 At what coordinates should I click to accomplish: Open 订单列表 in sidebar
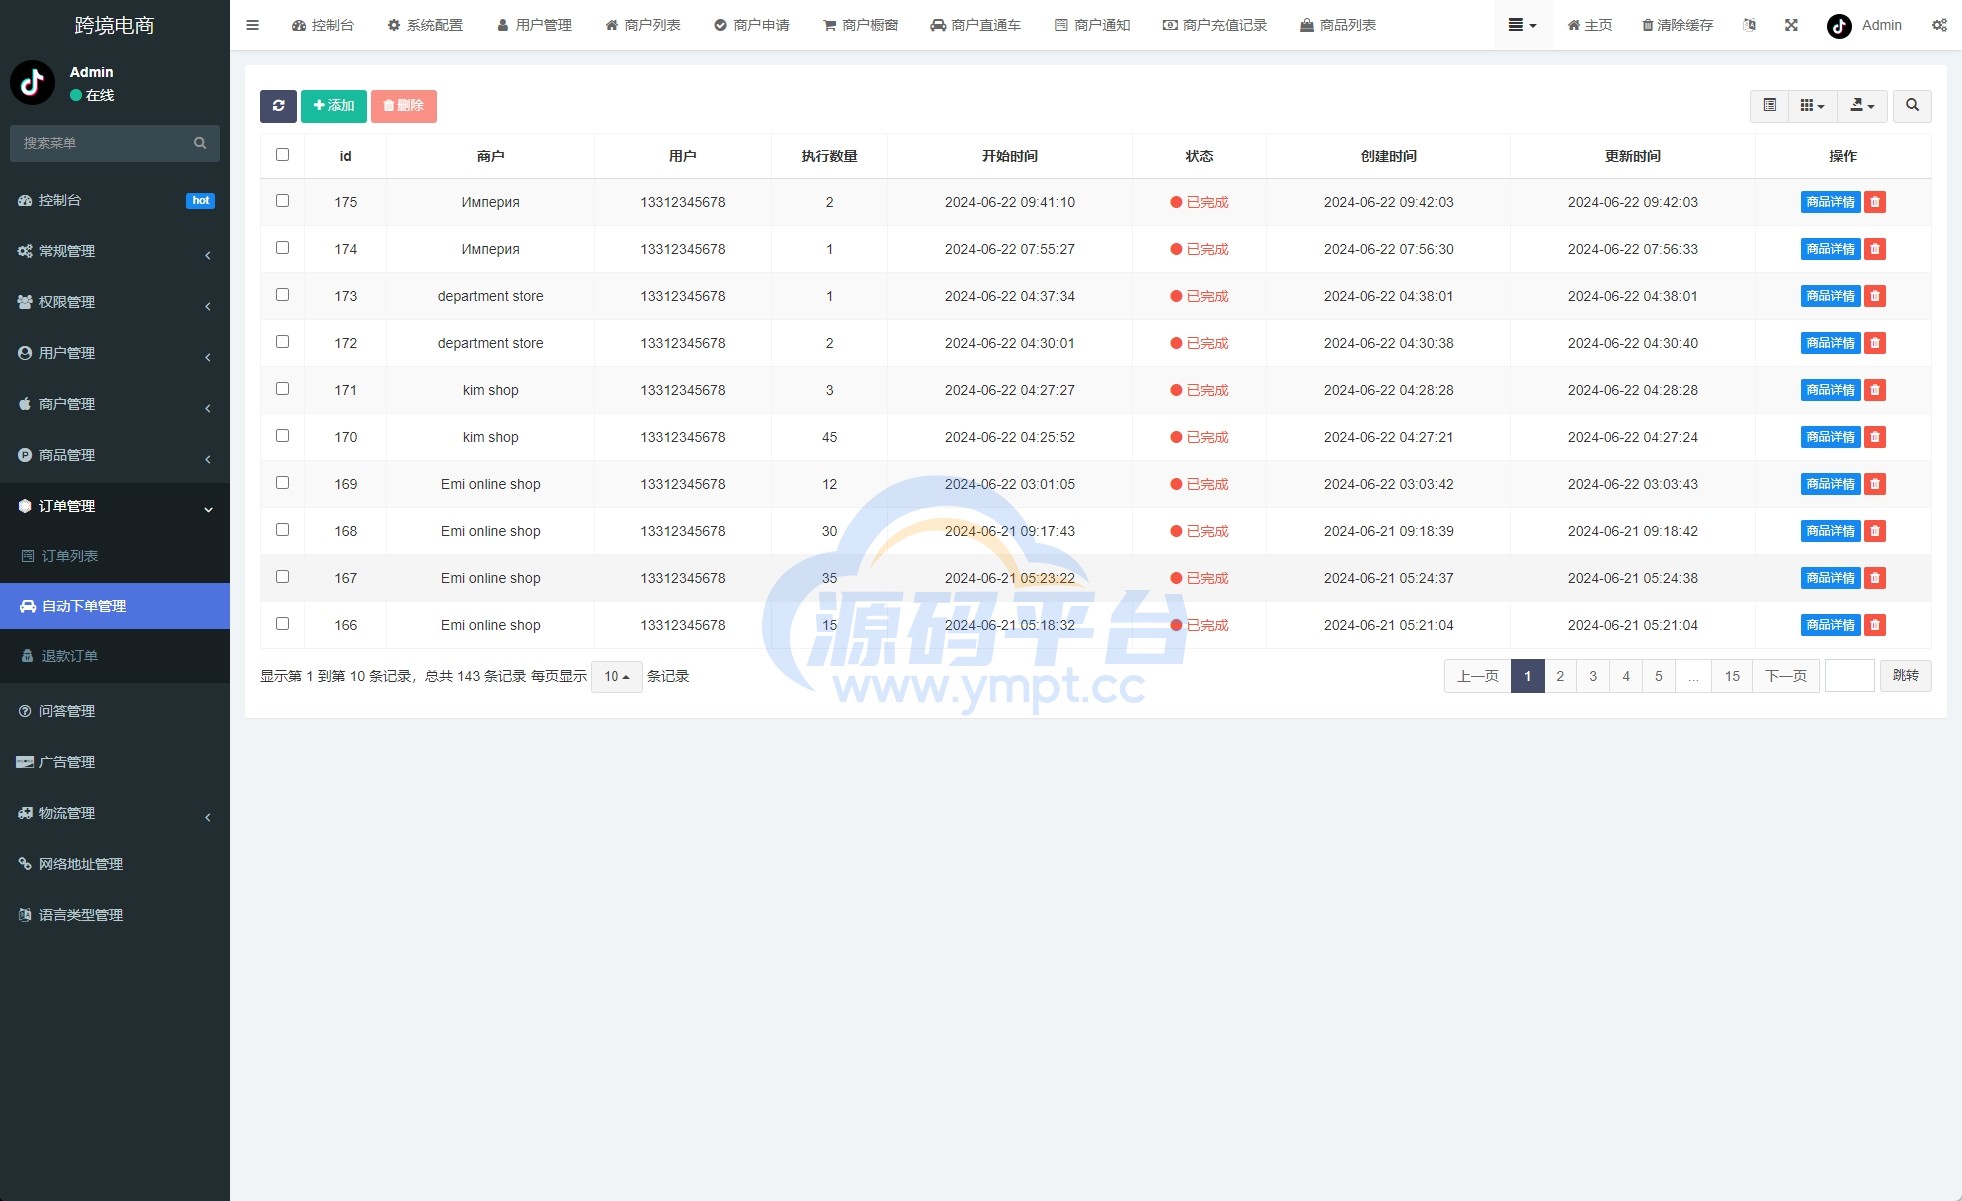point(115,556)
